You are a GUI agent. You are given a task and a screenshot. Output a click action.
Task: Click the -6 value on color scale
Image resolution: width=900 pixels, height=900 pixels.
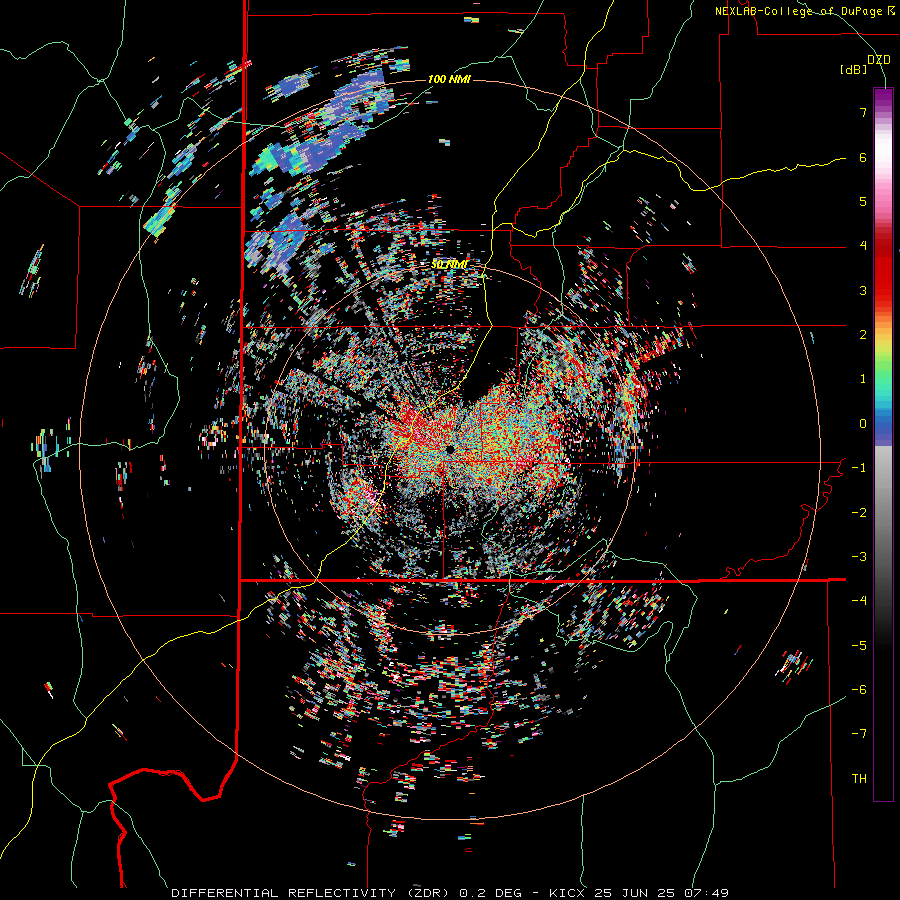[859, 690]
